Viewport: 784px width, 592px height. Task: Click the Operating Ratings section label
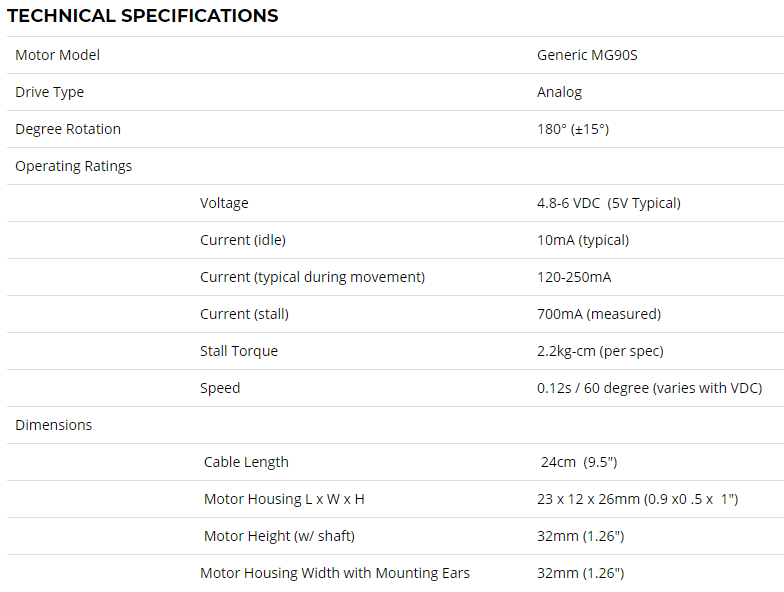pos(74,166)
